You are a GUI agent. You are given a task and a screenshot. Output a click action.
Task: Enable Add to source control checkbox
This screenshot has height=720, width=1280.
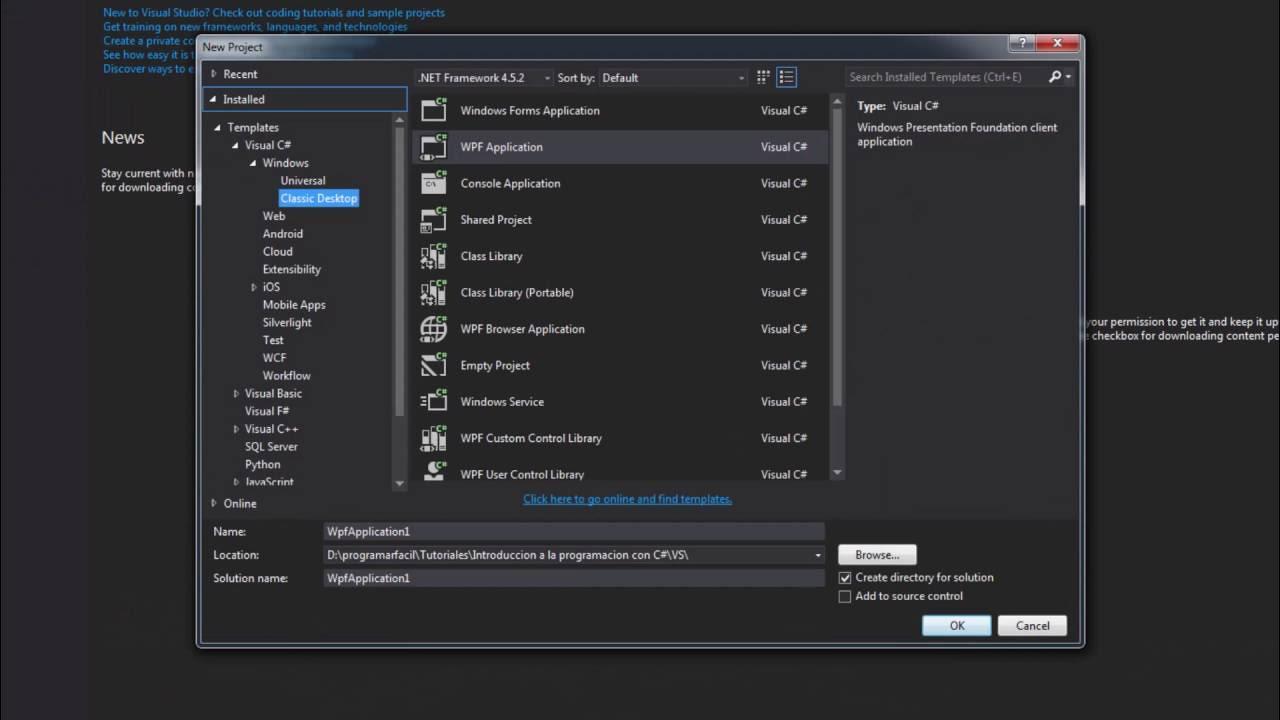[845, 597]
